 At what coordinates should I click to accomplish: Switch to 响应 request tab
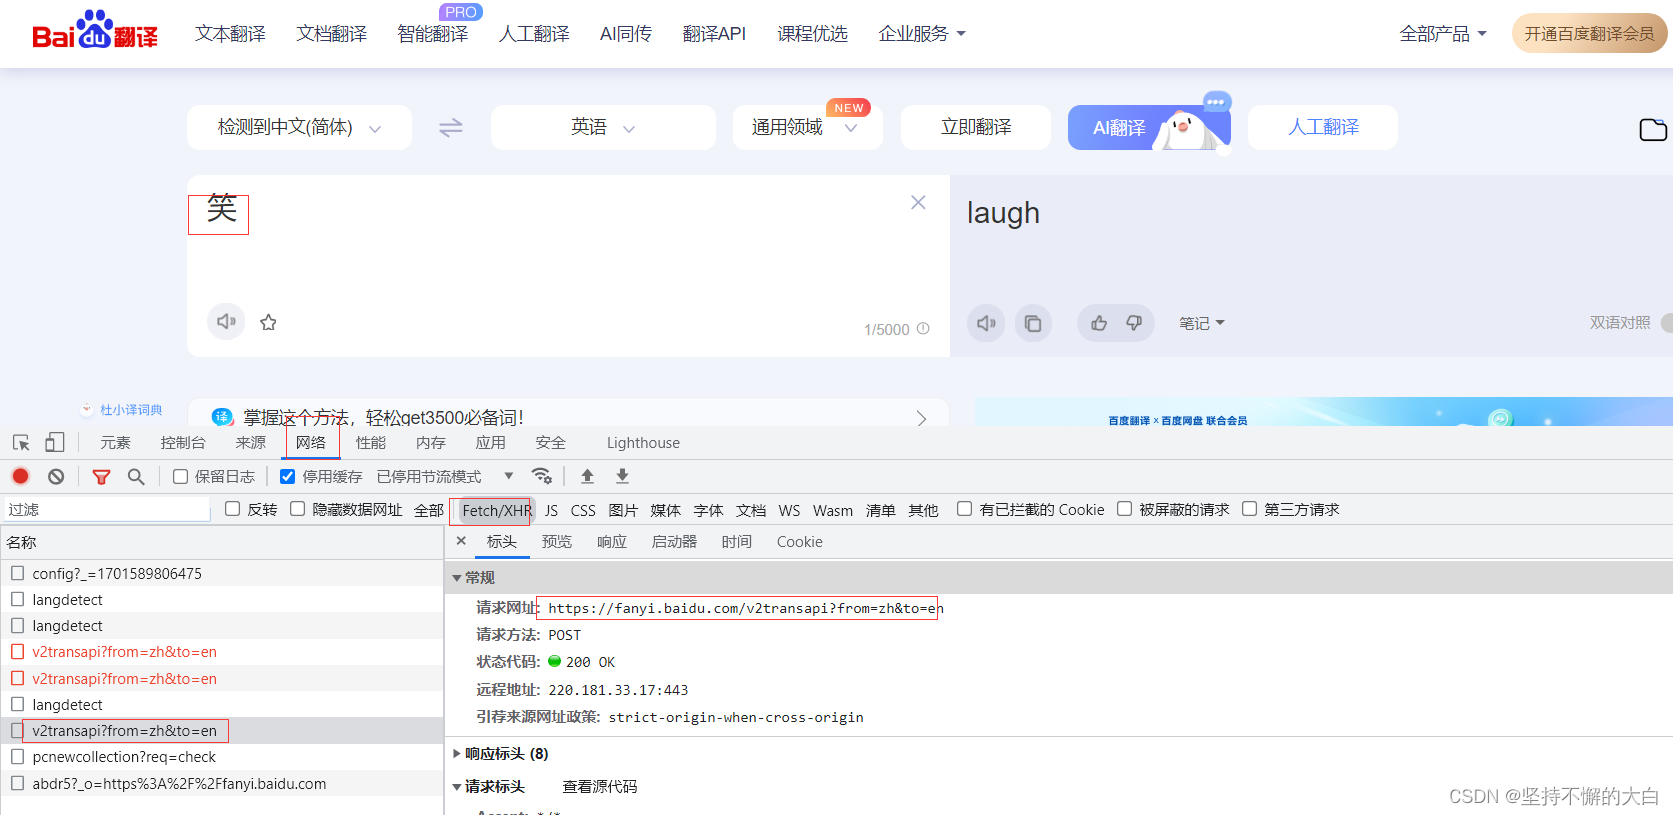coord(612,542)
